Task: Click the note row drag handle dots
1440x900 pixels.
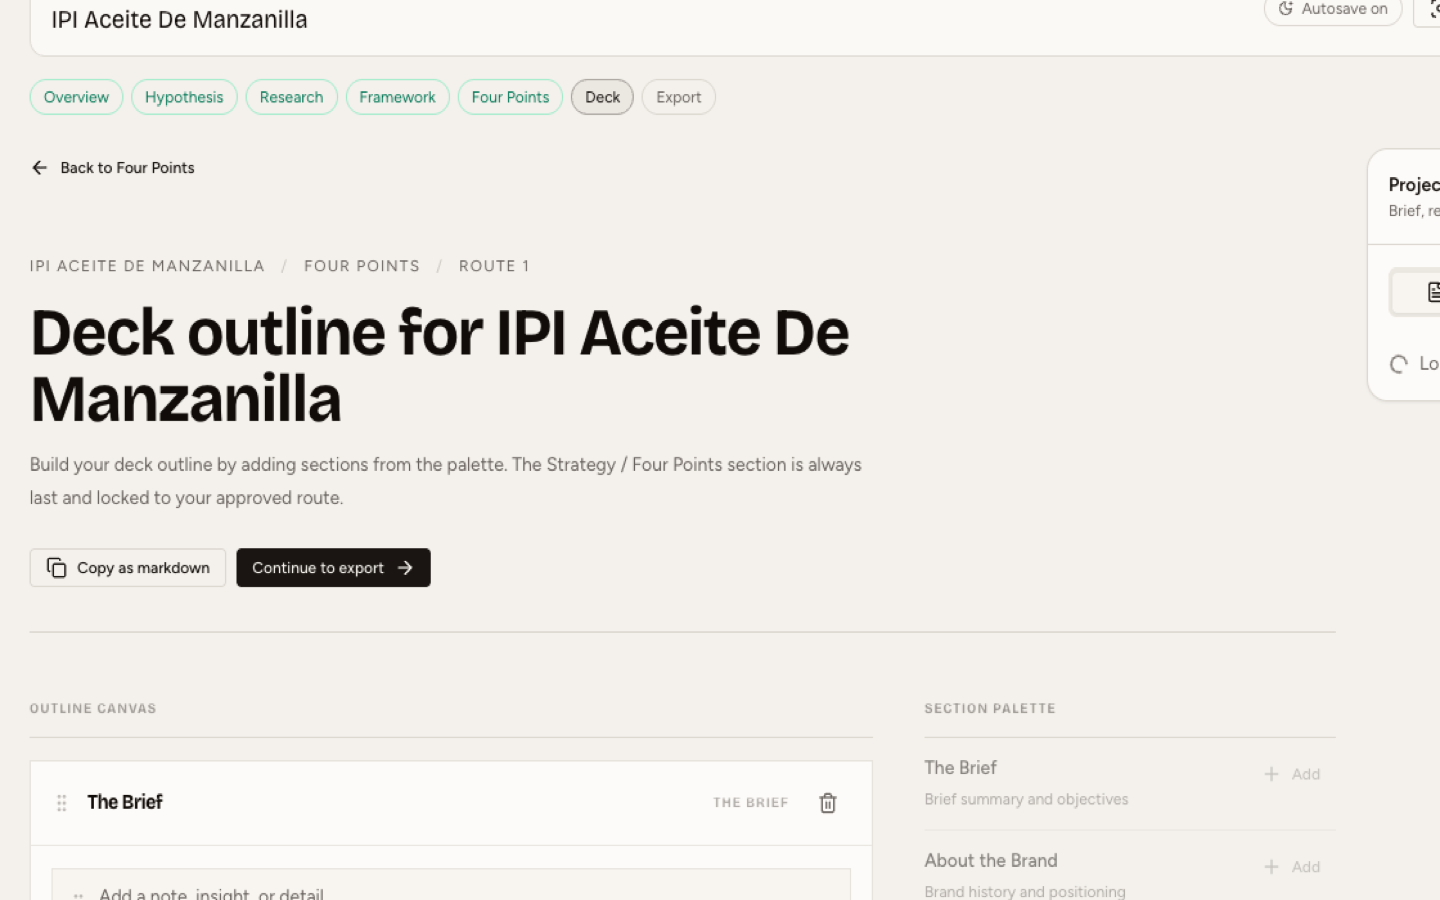Action: pos(78,896)
